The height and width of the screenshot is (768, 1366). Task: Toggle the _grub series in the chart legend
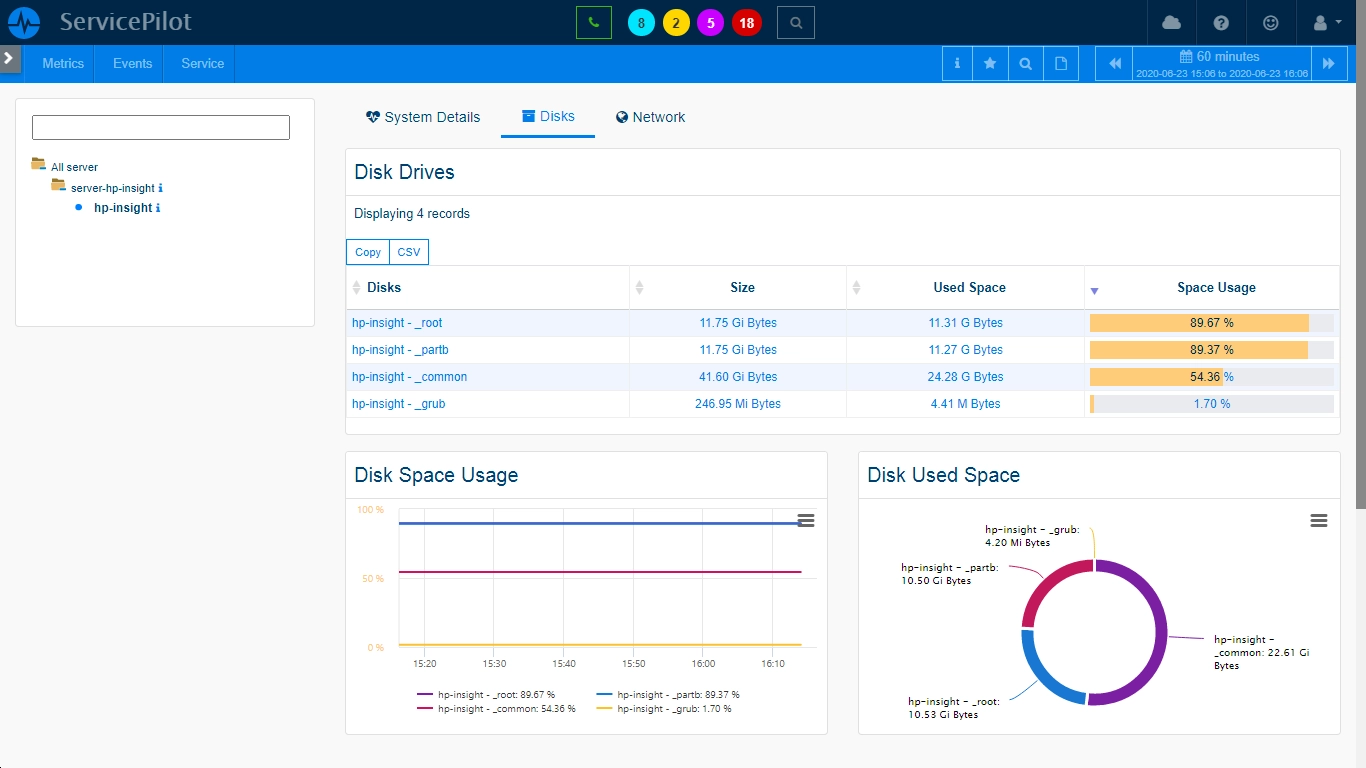tap(663, 709)
